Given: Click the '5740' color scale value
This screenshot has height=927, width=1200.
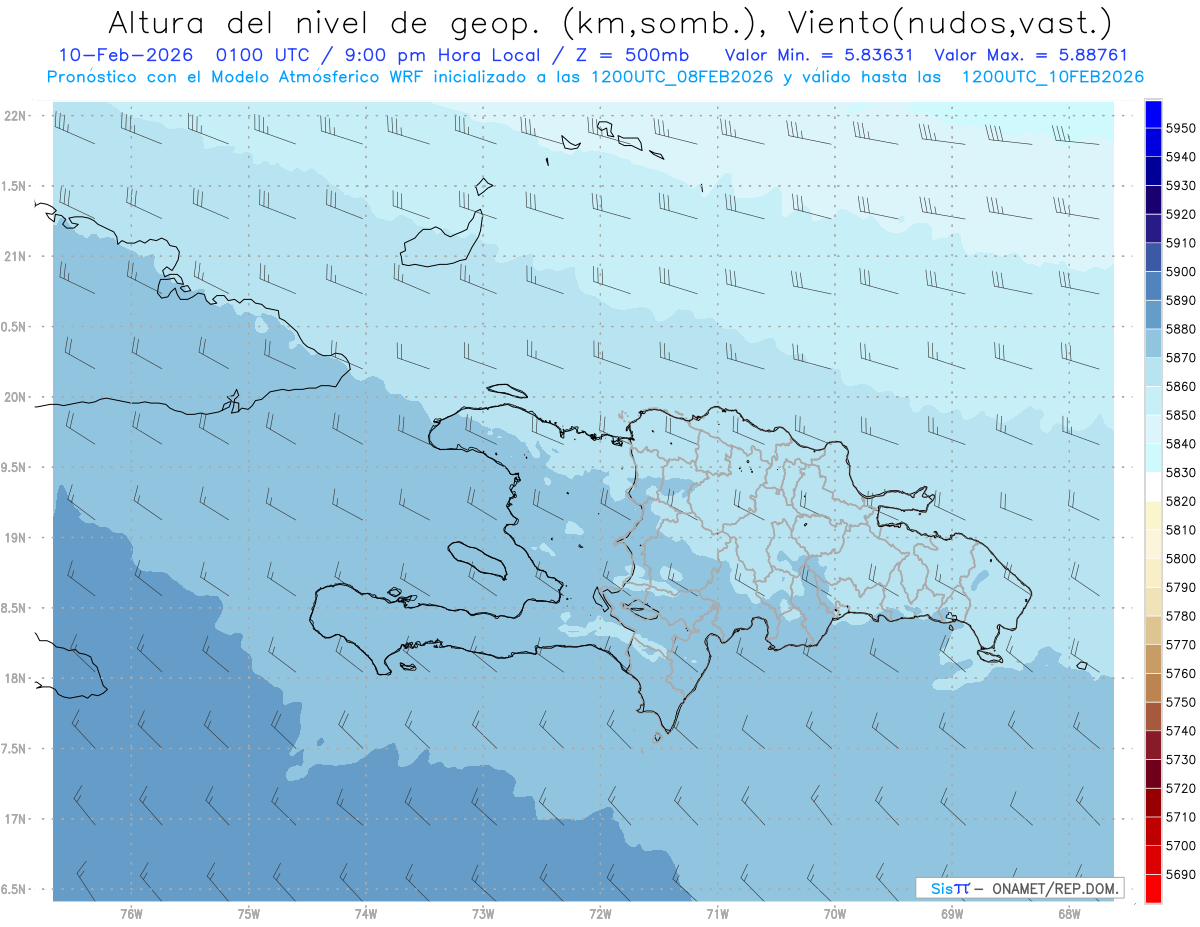Looking at the screenshot, I should click(1181, 731).
